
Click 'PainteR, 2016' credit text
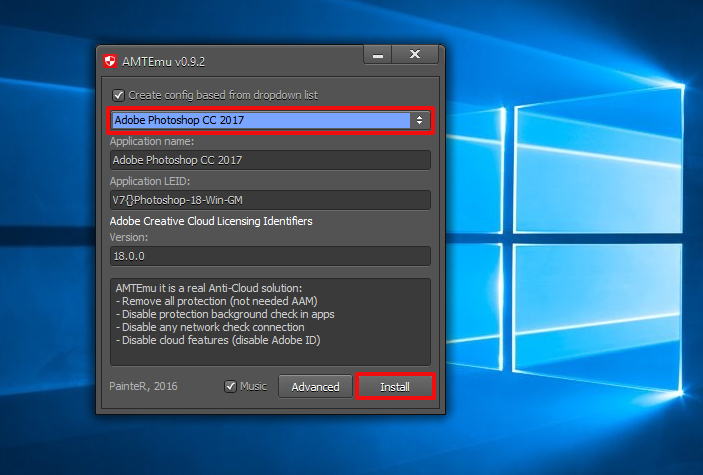tap(143, 386)
